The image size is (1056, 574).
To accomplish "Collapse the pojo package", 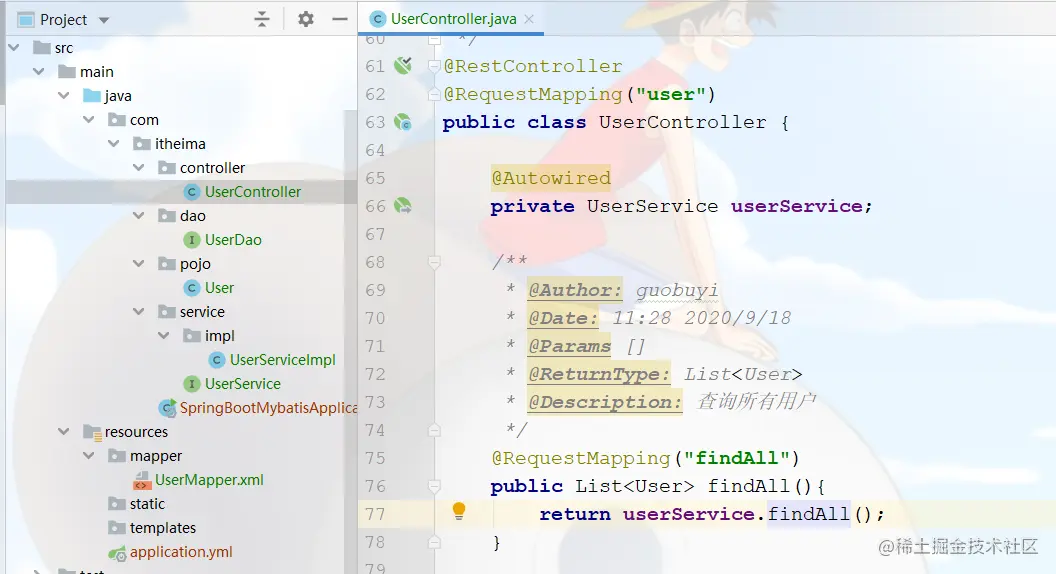I will click(x=139, y=263).
